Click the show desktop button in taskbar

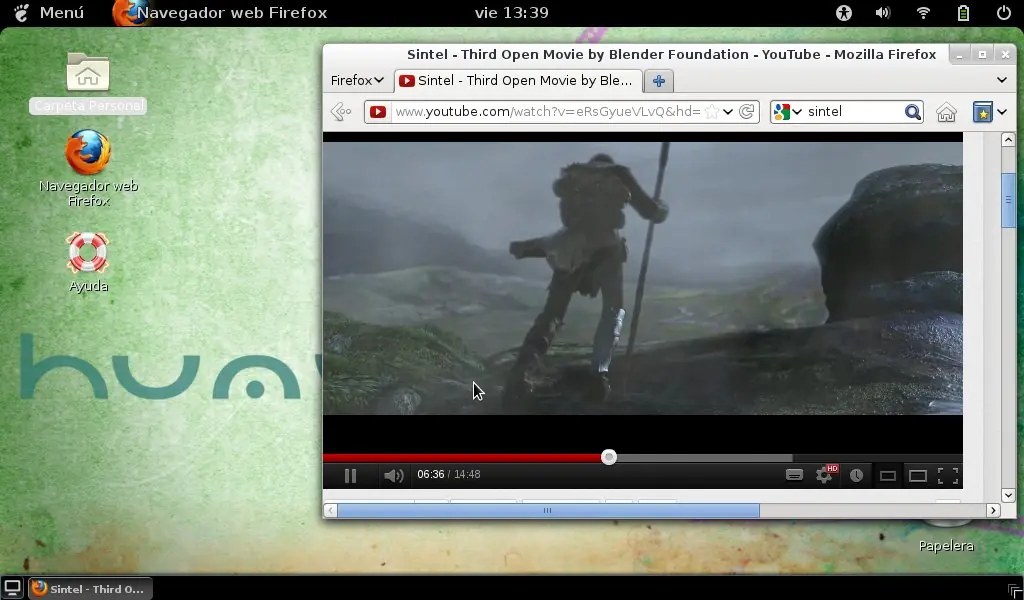click(12, 588)
